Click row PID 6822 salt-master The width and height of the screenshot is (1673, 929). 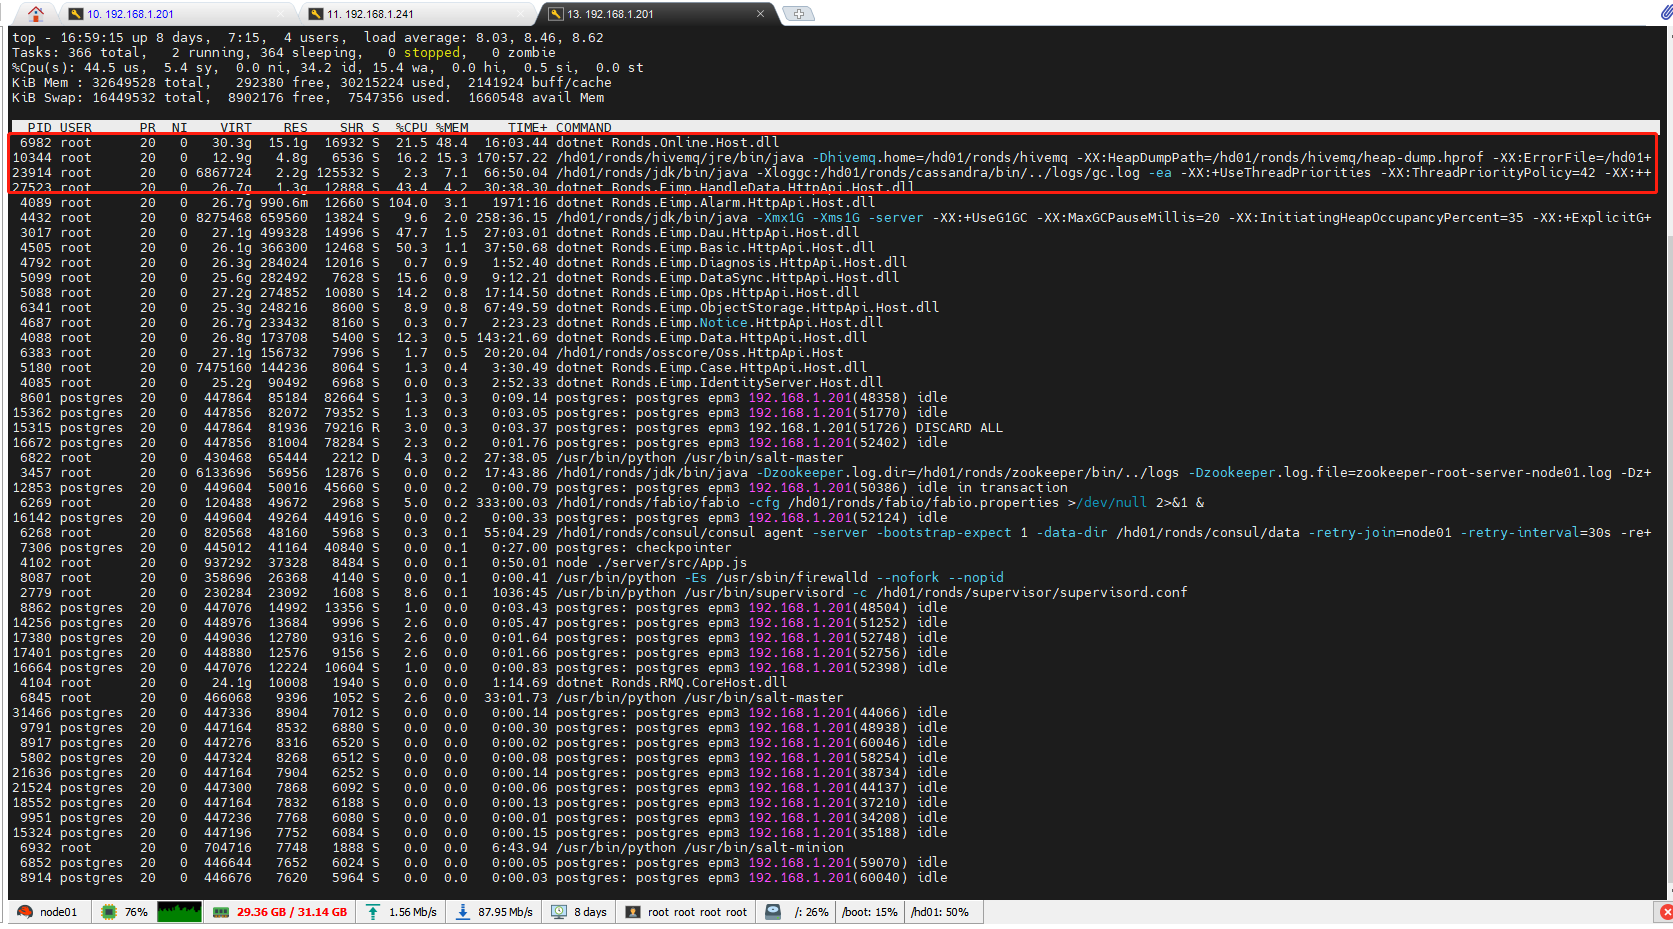832,458
